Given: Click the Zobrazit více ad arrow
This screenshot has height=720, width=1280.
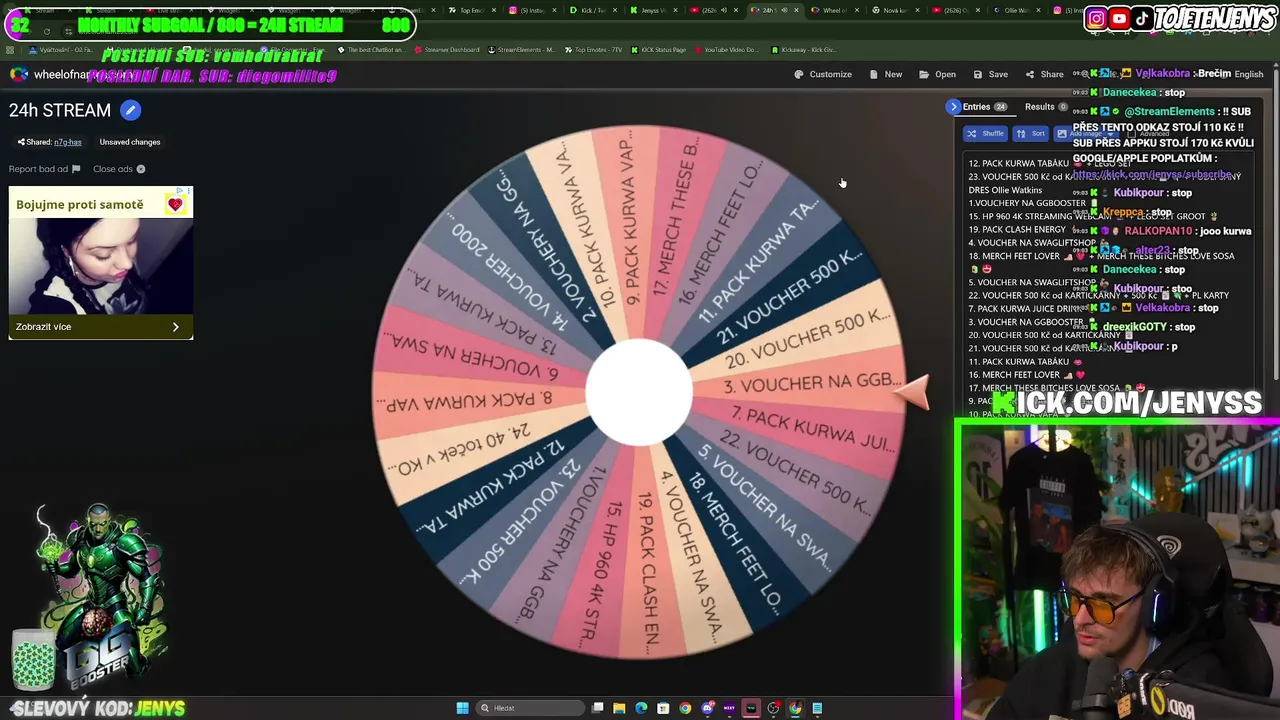Looking at the screenshot, I should click(175, 327).
